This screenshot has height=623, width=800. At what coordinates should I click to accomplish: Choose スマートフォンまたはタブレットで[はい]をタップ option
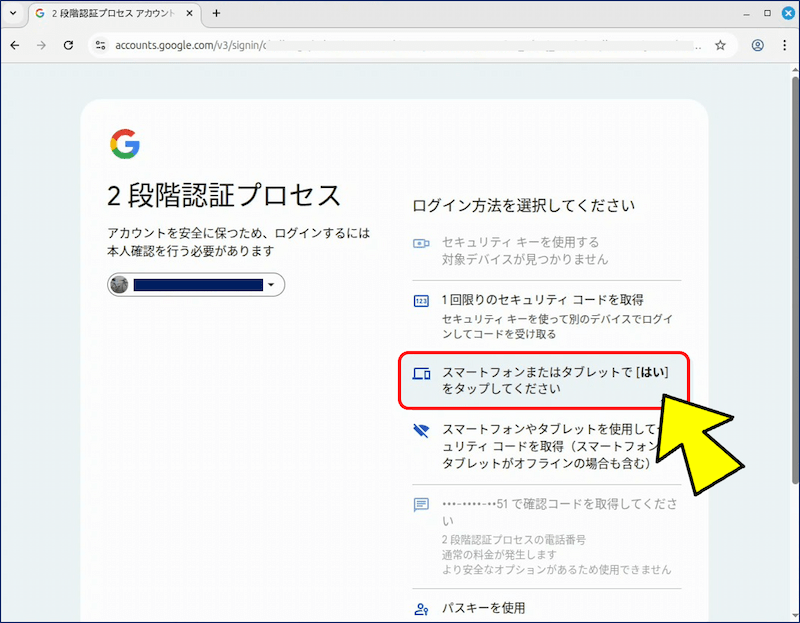point(545,380)
